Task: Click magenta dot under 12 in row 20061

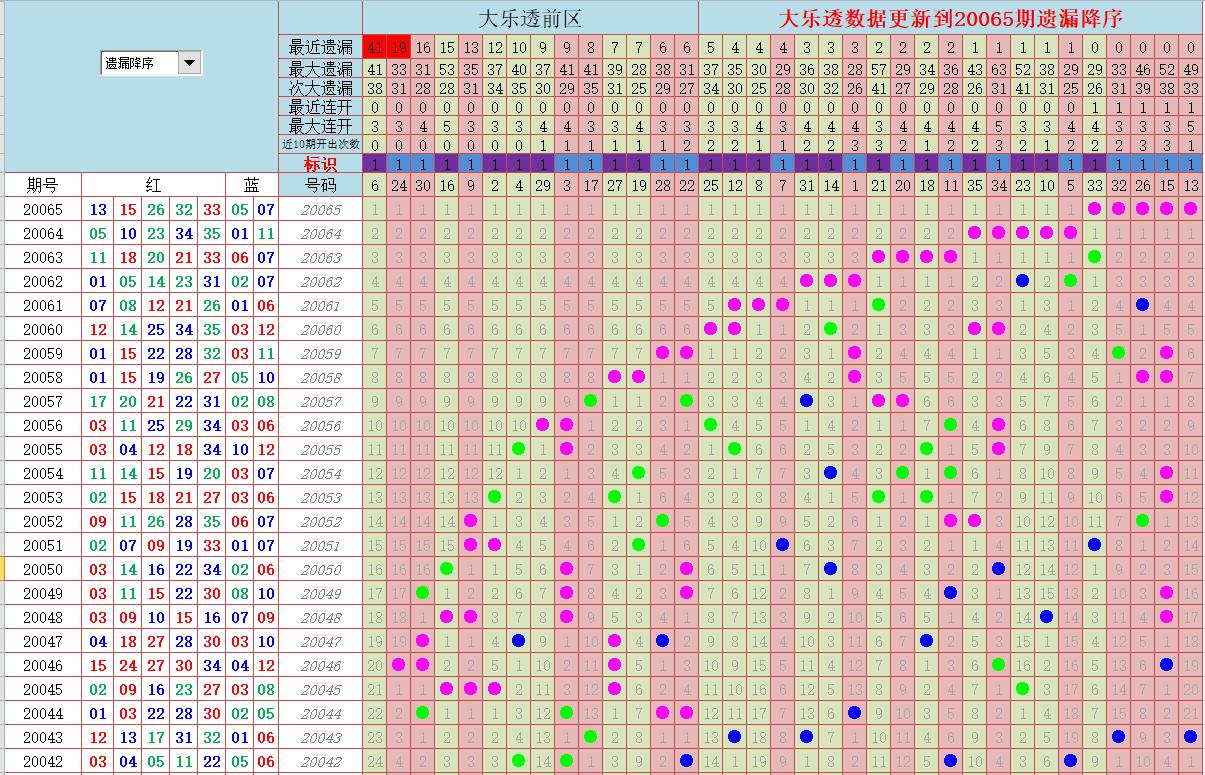Action: tap(734, 305)
